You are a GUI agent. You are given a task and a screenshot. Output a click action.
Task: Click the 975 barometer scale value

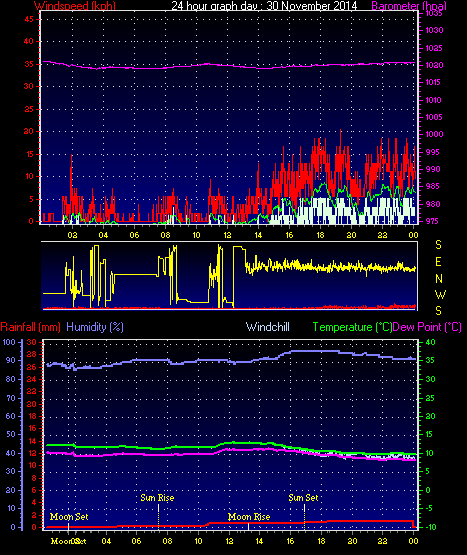point(433,221)
